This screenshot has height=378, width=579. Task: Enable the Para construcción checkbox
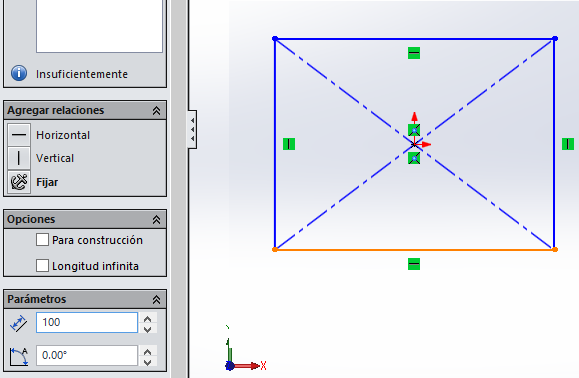click(42, 240)
